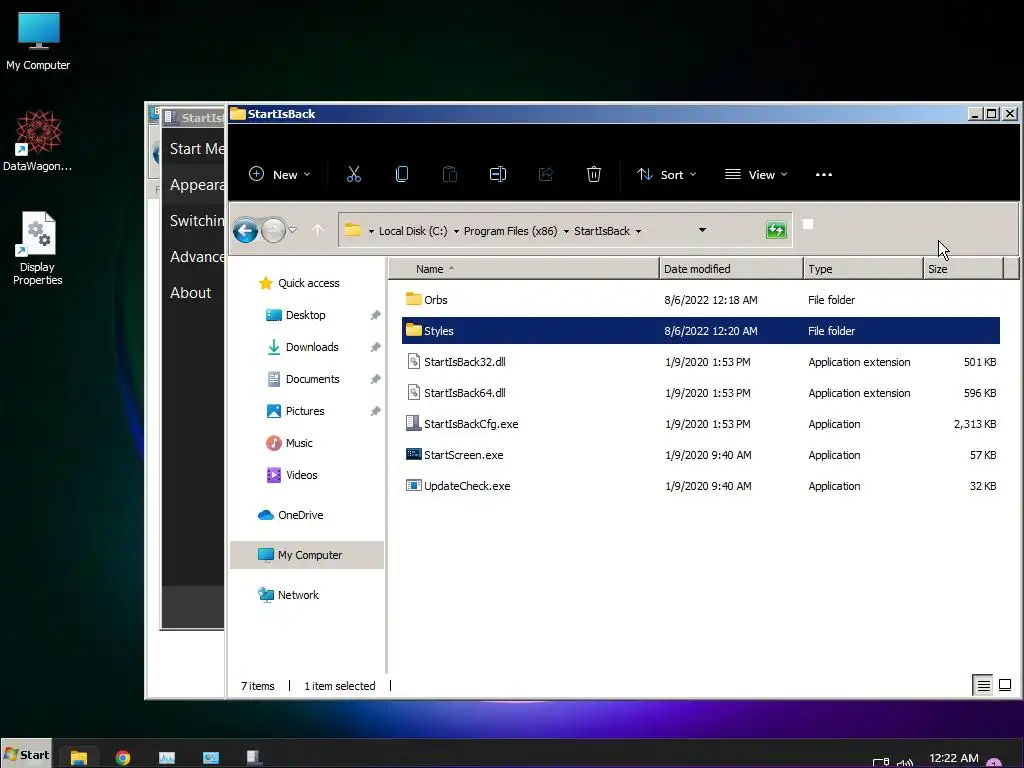Click the Paste icon in toolbar
Viewport: 1024px width, 768px height.
coord(450,174)
